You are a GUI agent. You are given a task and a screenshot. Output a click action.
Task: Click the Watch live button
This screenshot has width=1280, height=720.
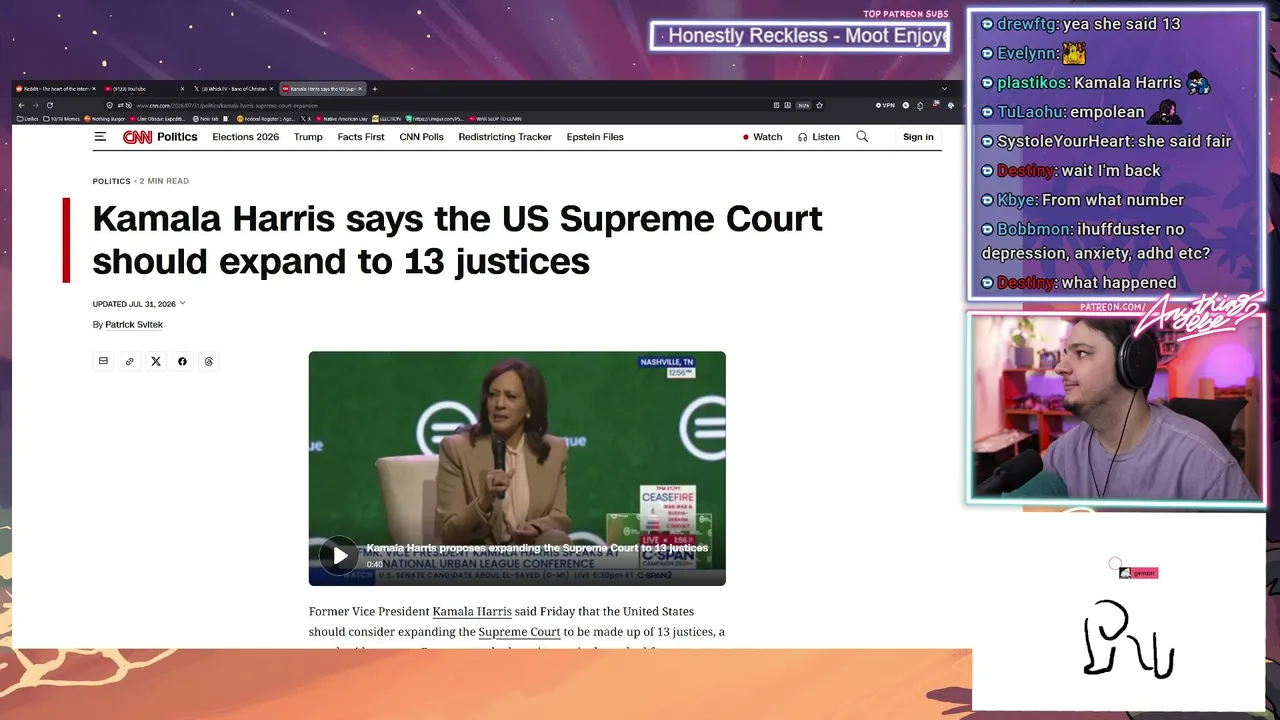coord(762,137)
